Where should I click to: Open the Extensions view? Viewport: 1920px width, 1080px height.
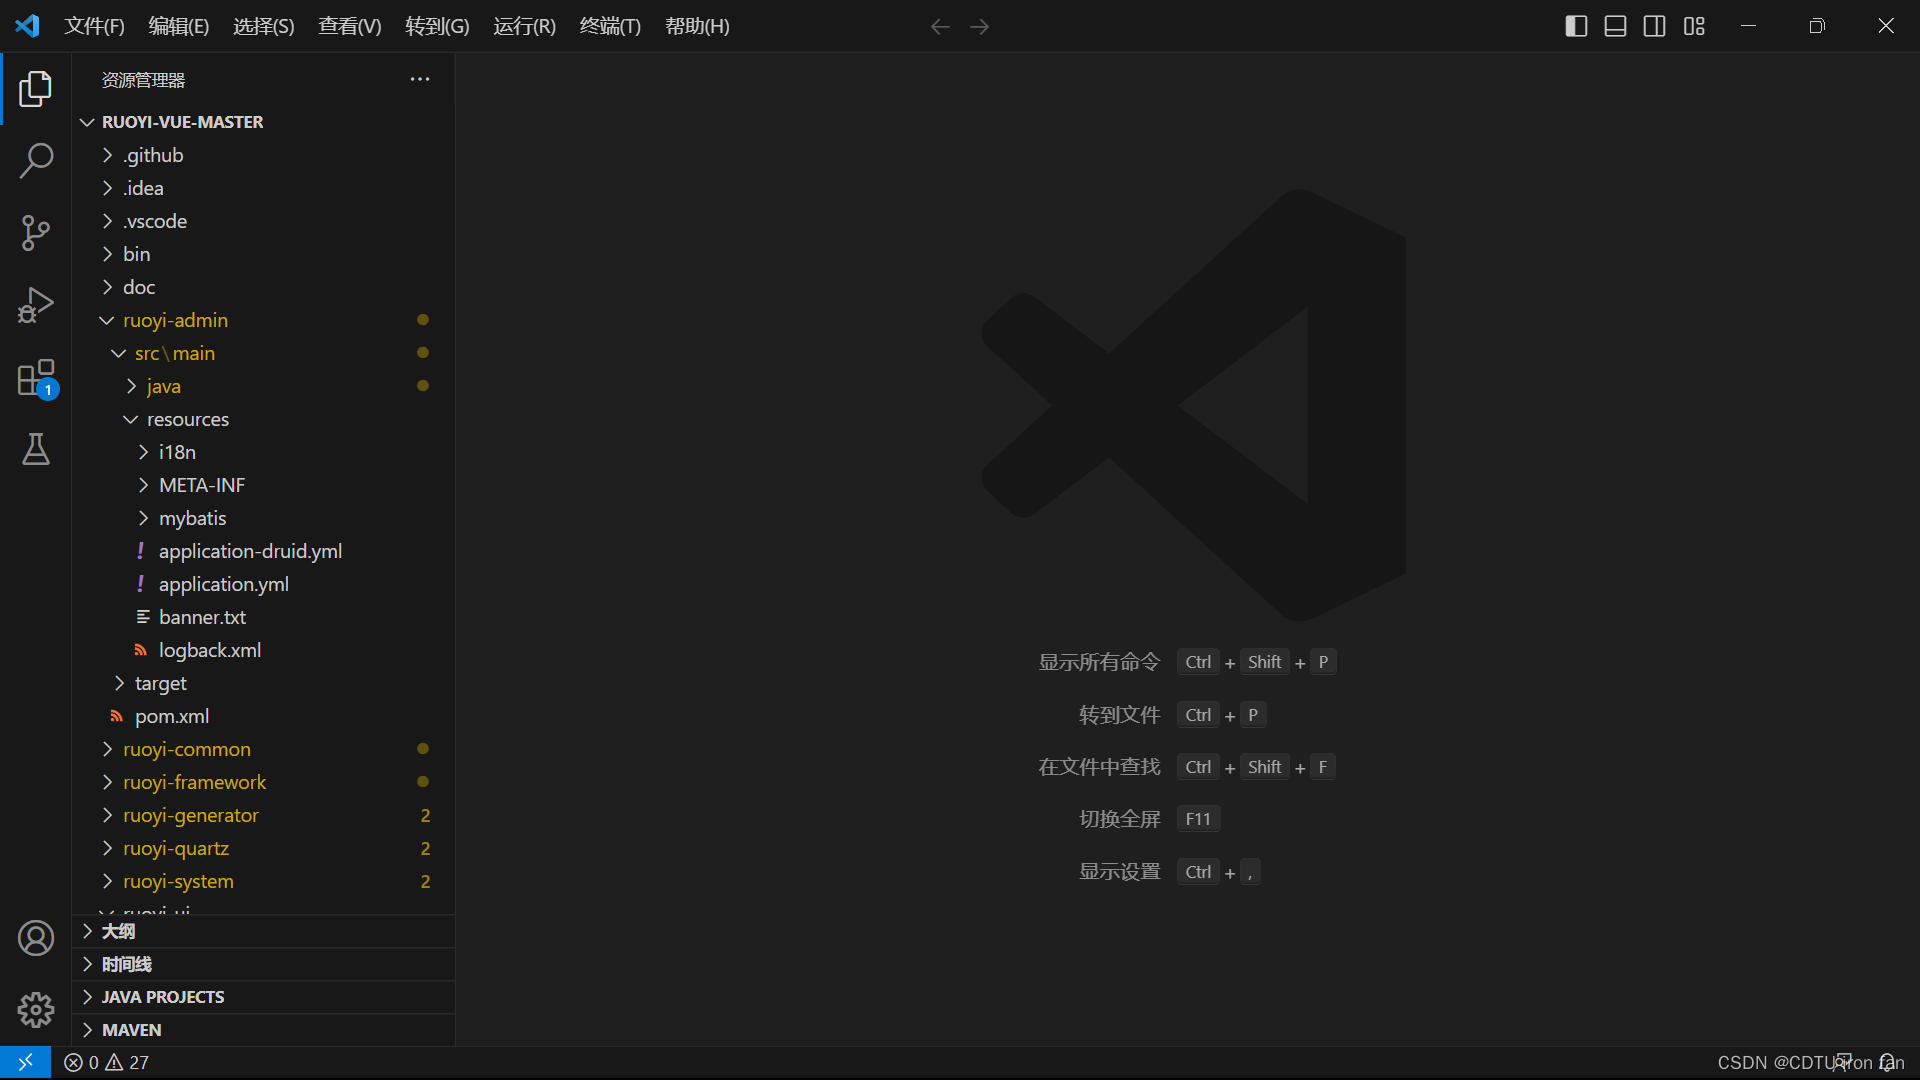[x=36, y=378]
